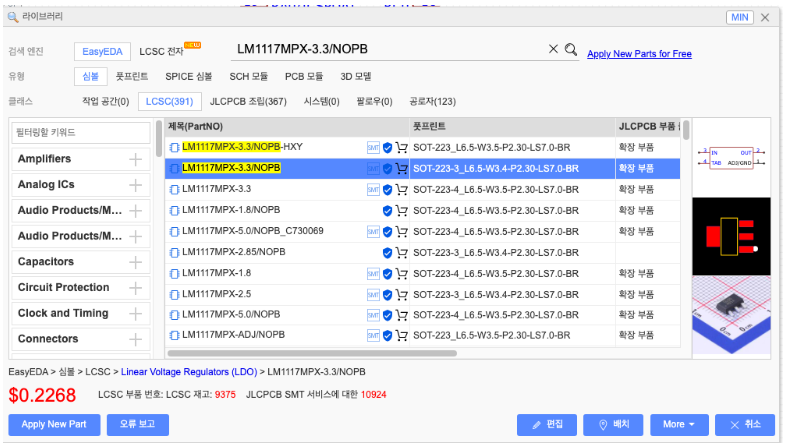Click the symbol icon beside LM1117MPX-1.8/NOPB
The image size is (792, 447).
(174, 211)
